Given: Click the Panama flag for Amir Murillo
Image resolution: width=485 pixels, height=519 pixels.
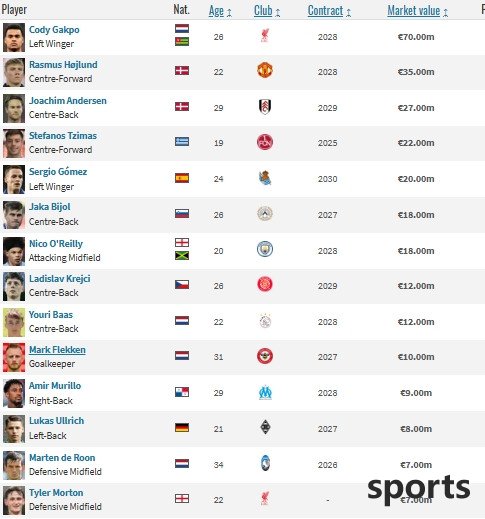Looking at the screenshot, I should (182, 392).
